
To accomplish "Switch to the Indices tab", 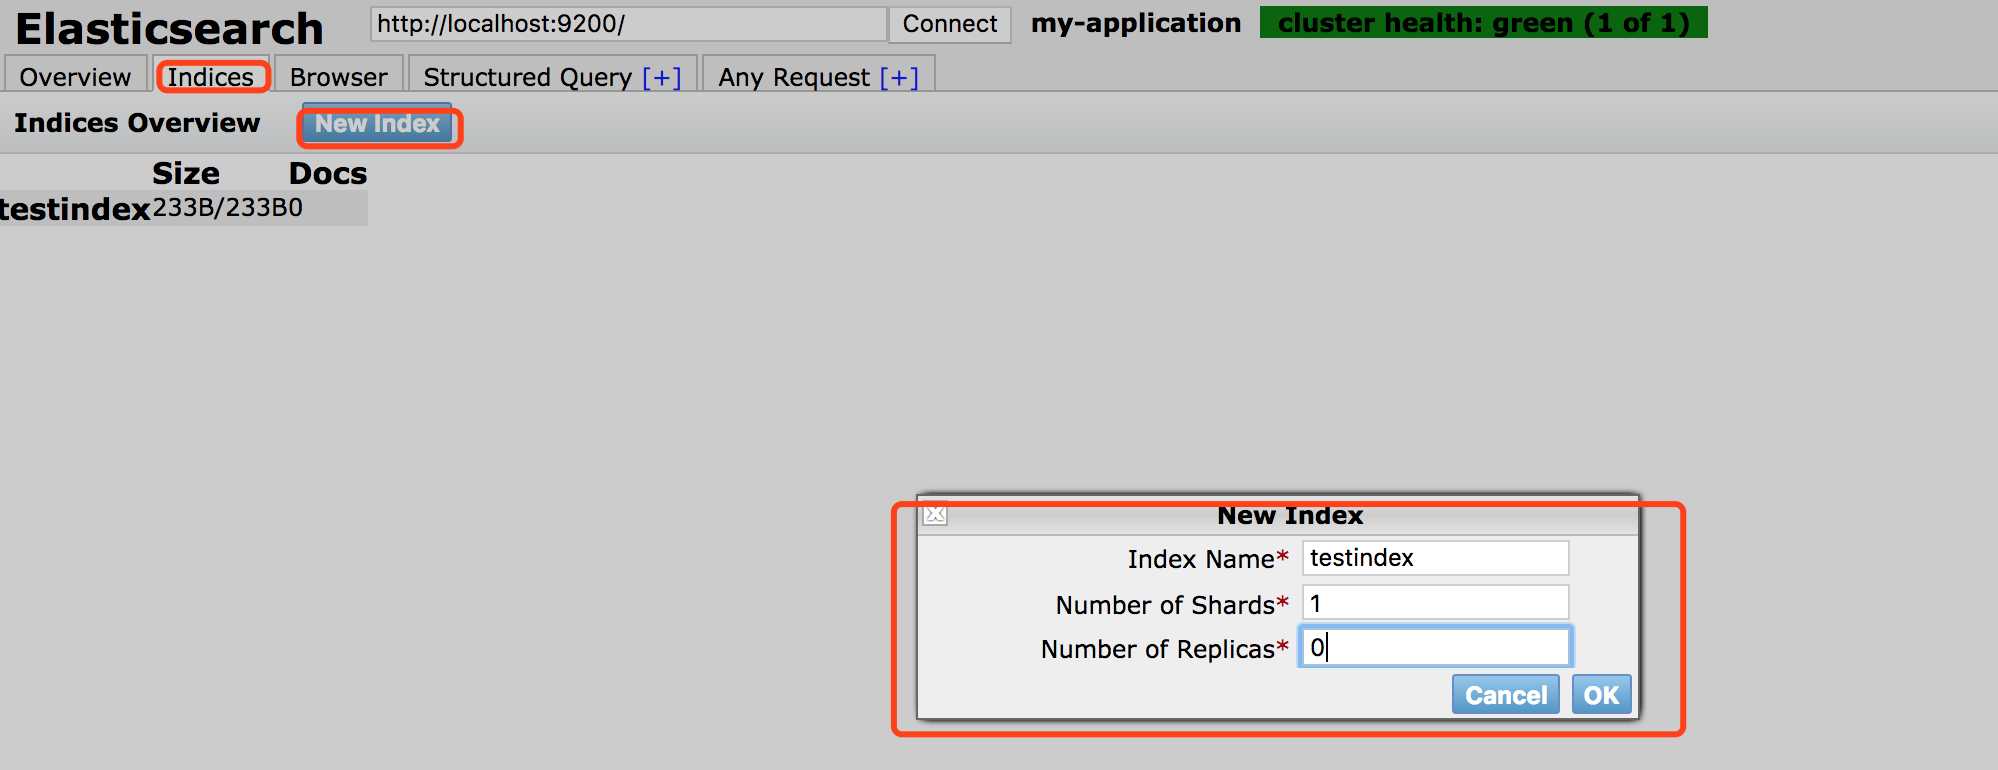I will (211, 77).
